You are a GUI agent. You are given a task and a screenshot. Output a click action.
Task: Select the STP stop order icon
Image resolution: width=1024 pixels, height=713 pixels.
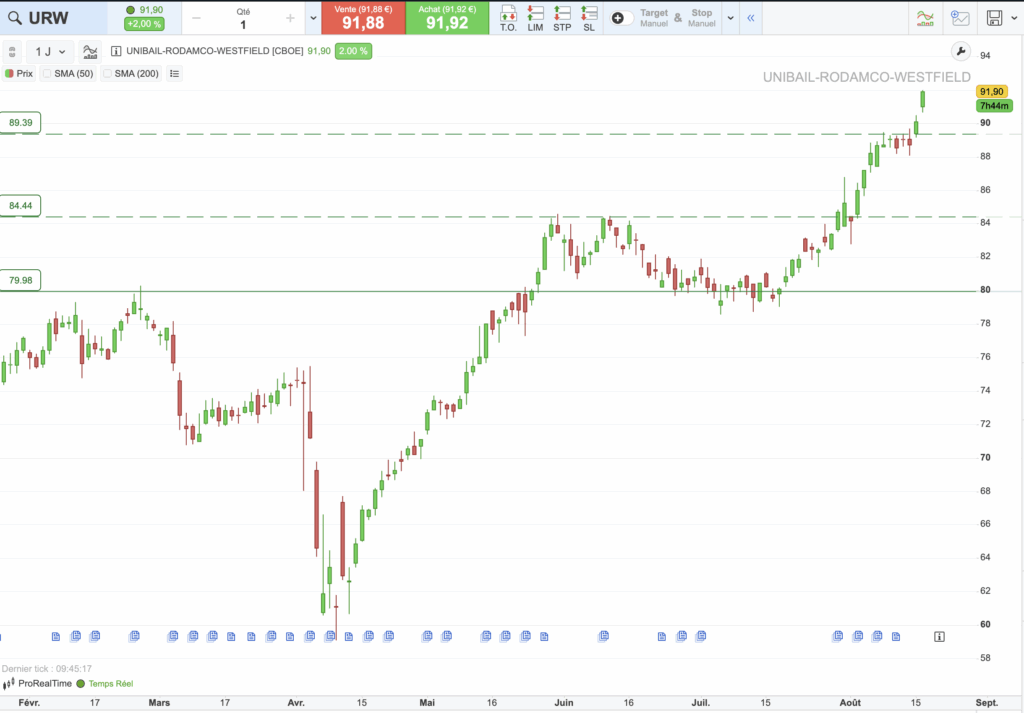(x=562, y=17)
